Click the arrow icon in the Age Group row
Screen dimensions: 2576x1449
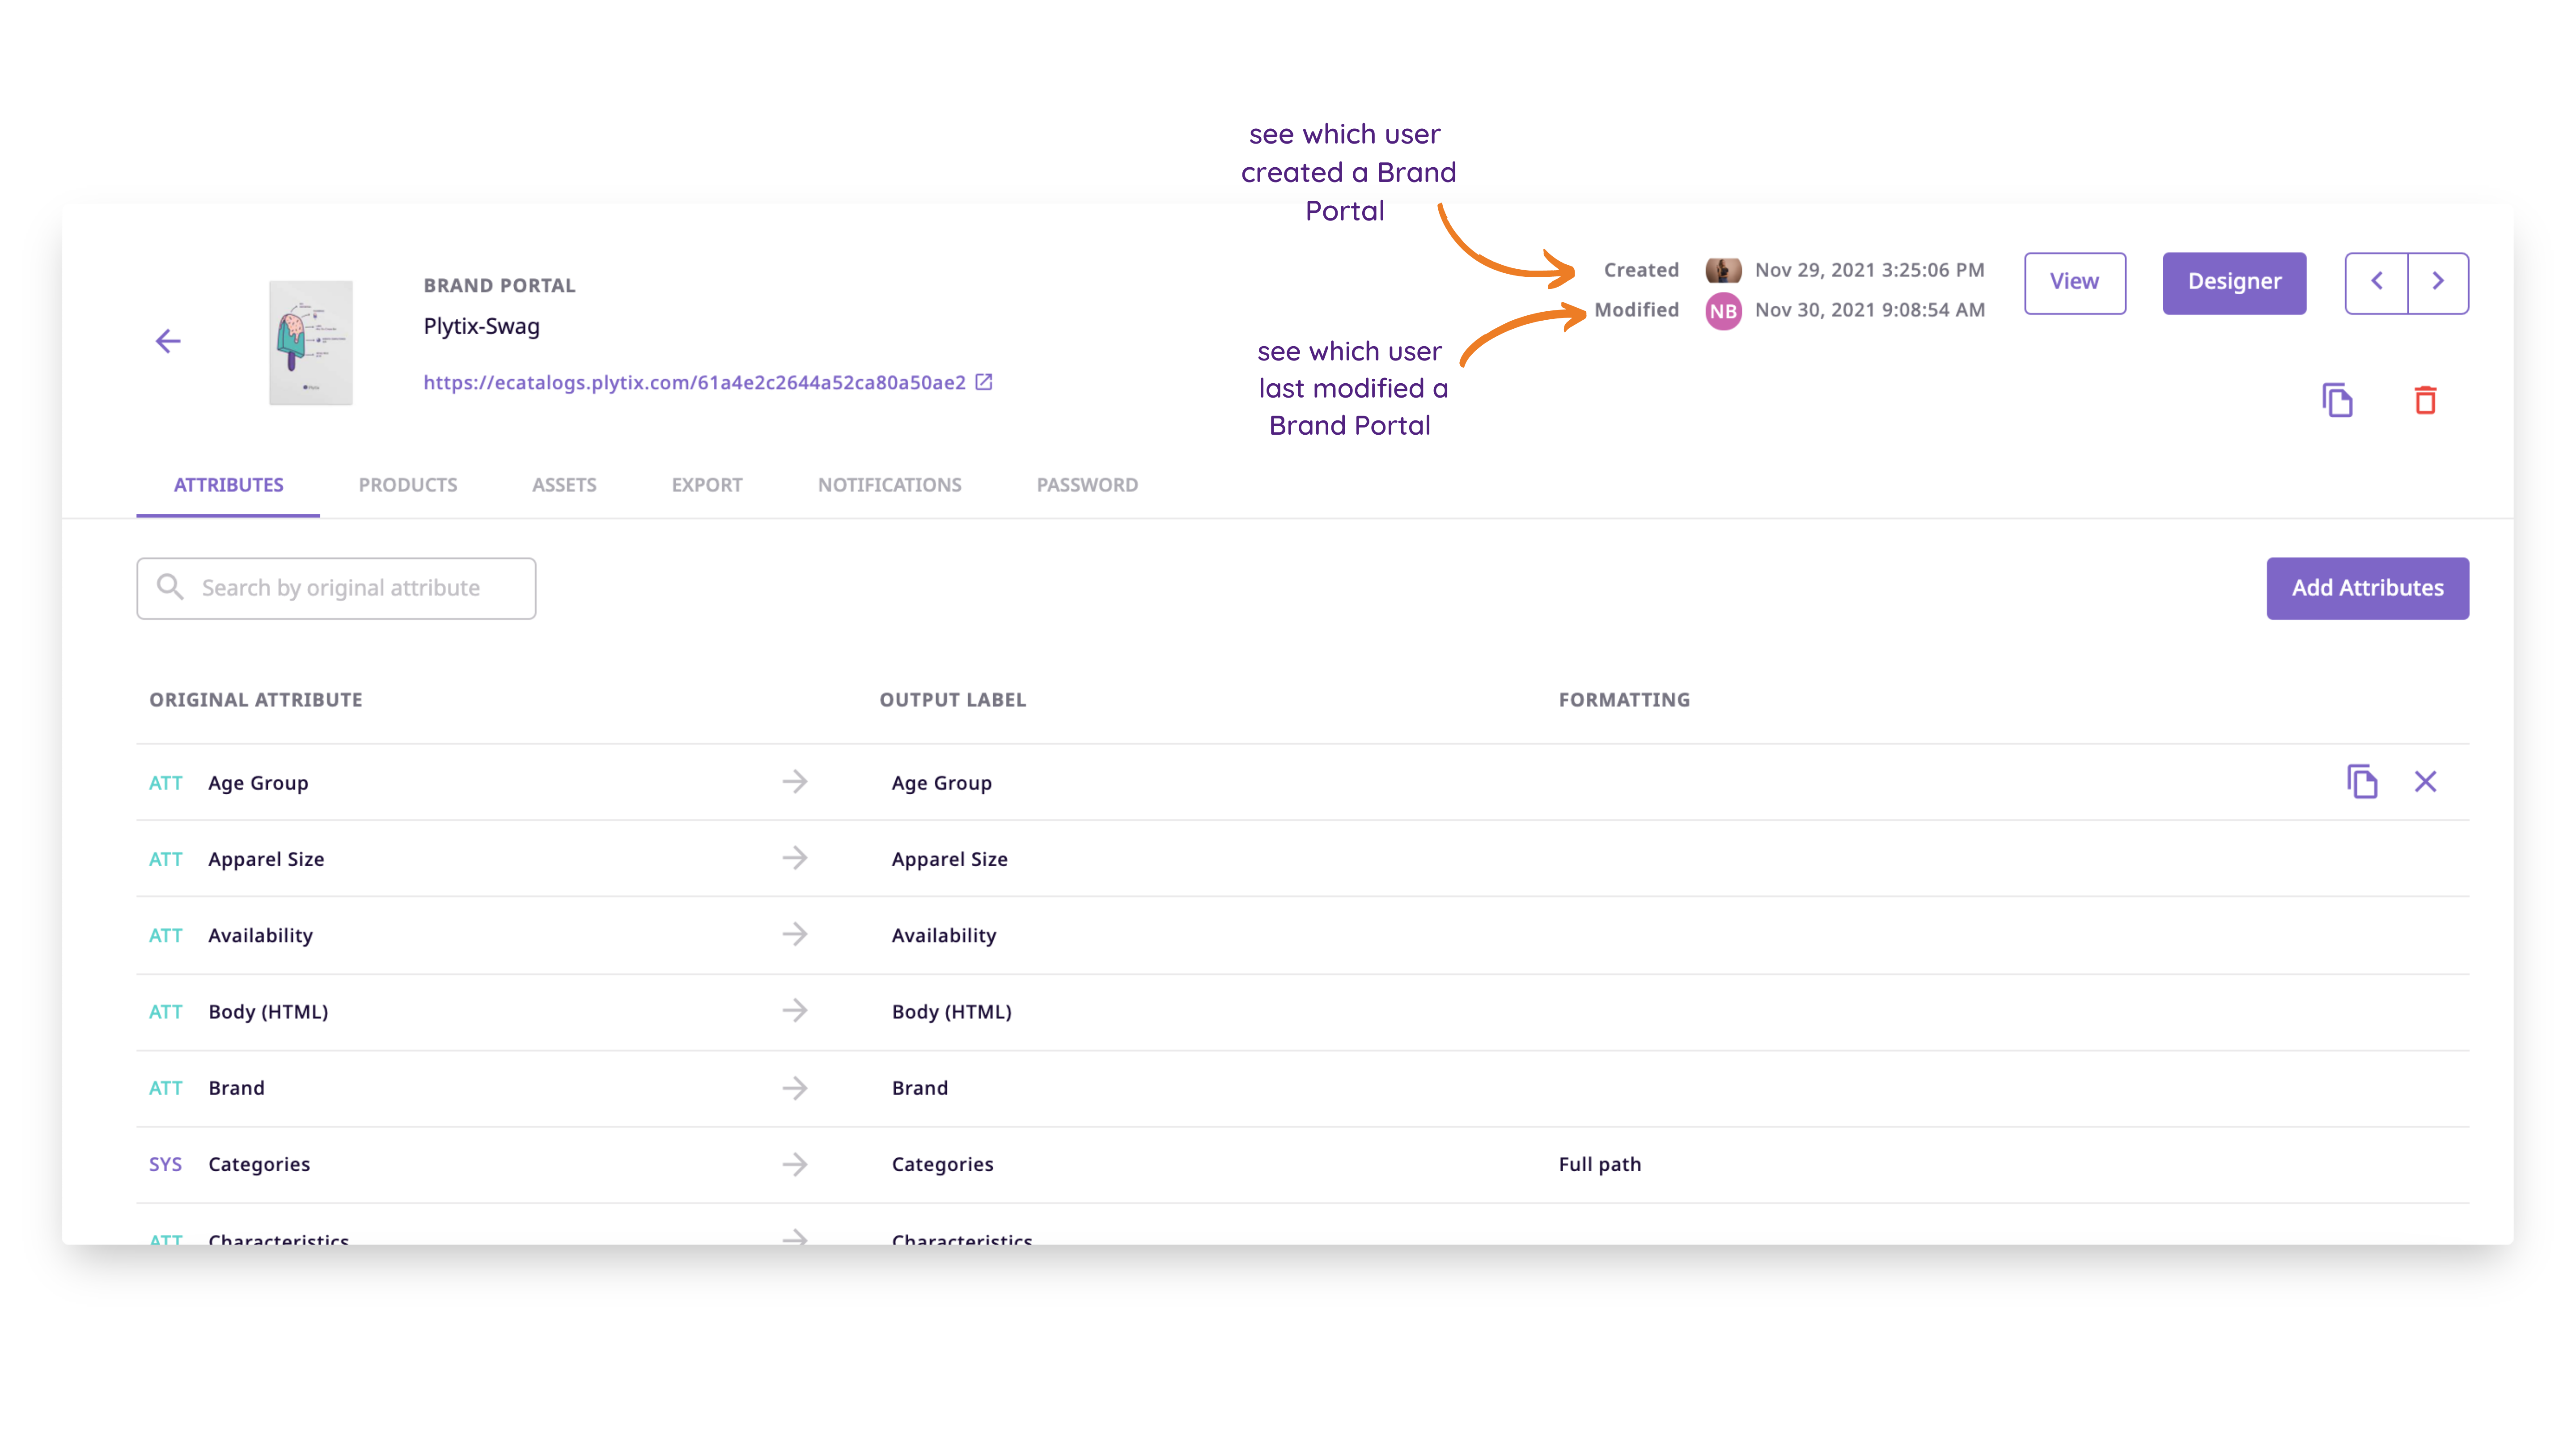point(795,782)
